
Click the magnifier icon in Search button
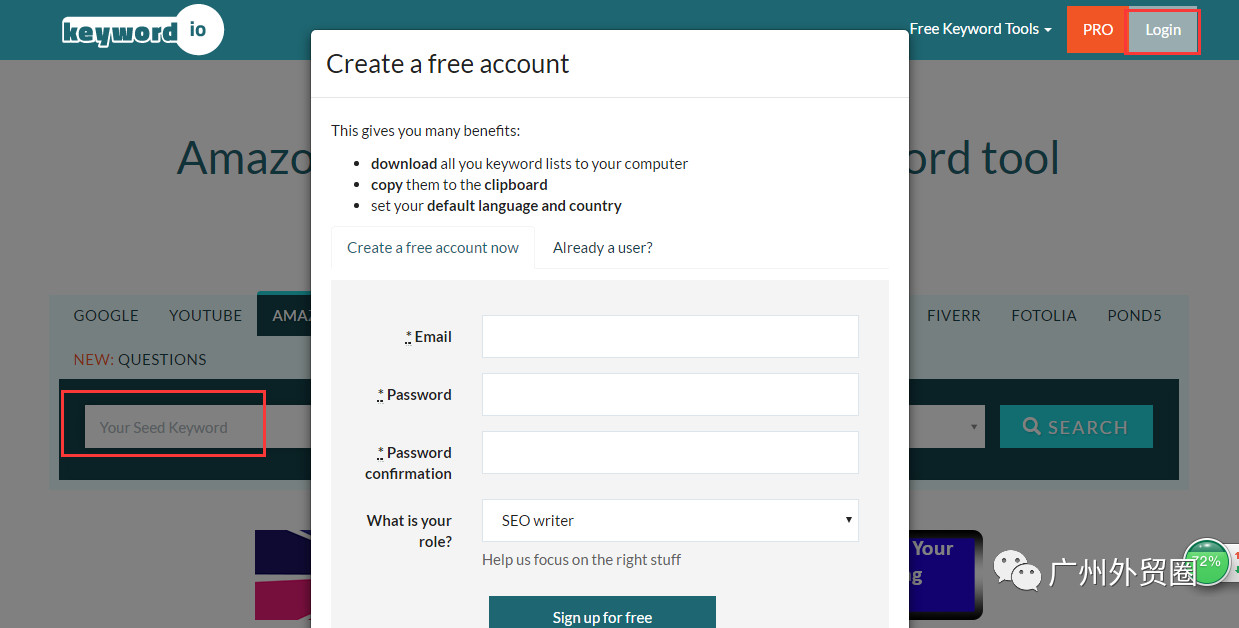point(1032,427)
